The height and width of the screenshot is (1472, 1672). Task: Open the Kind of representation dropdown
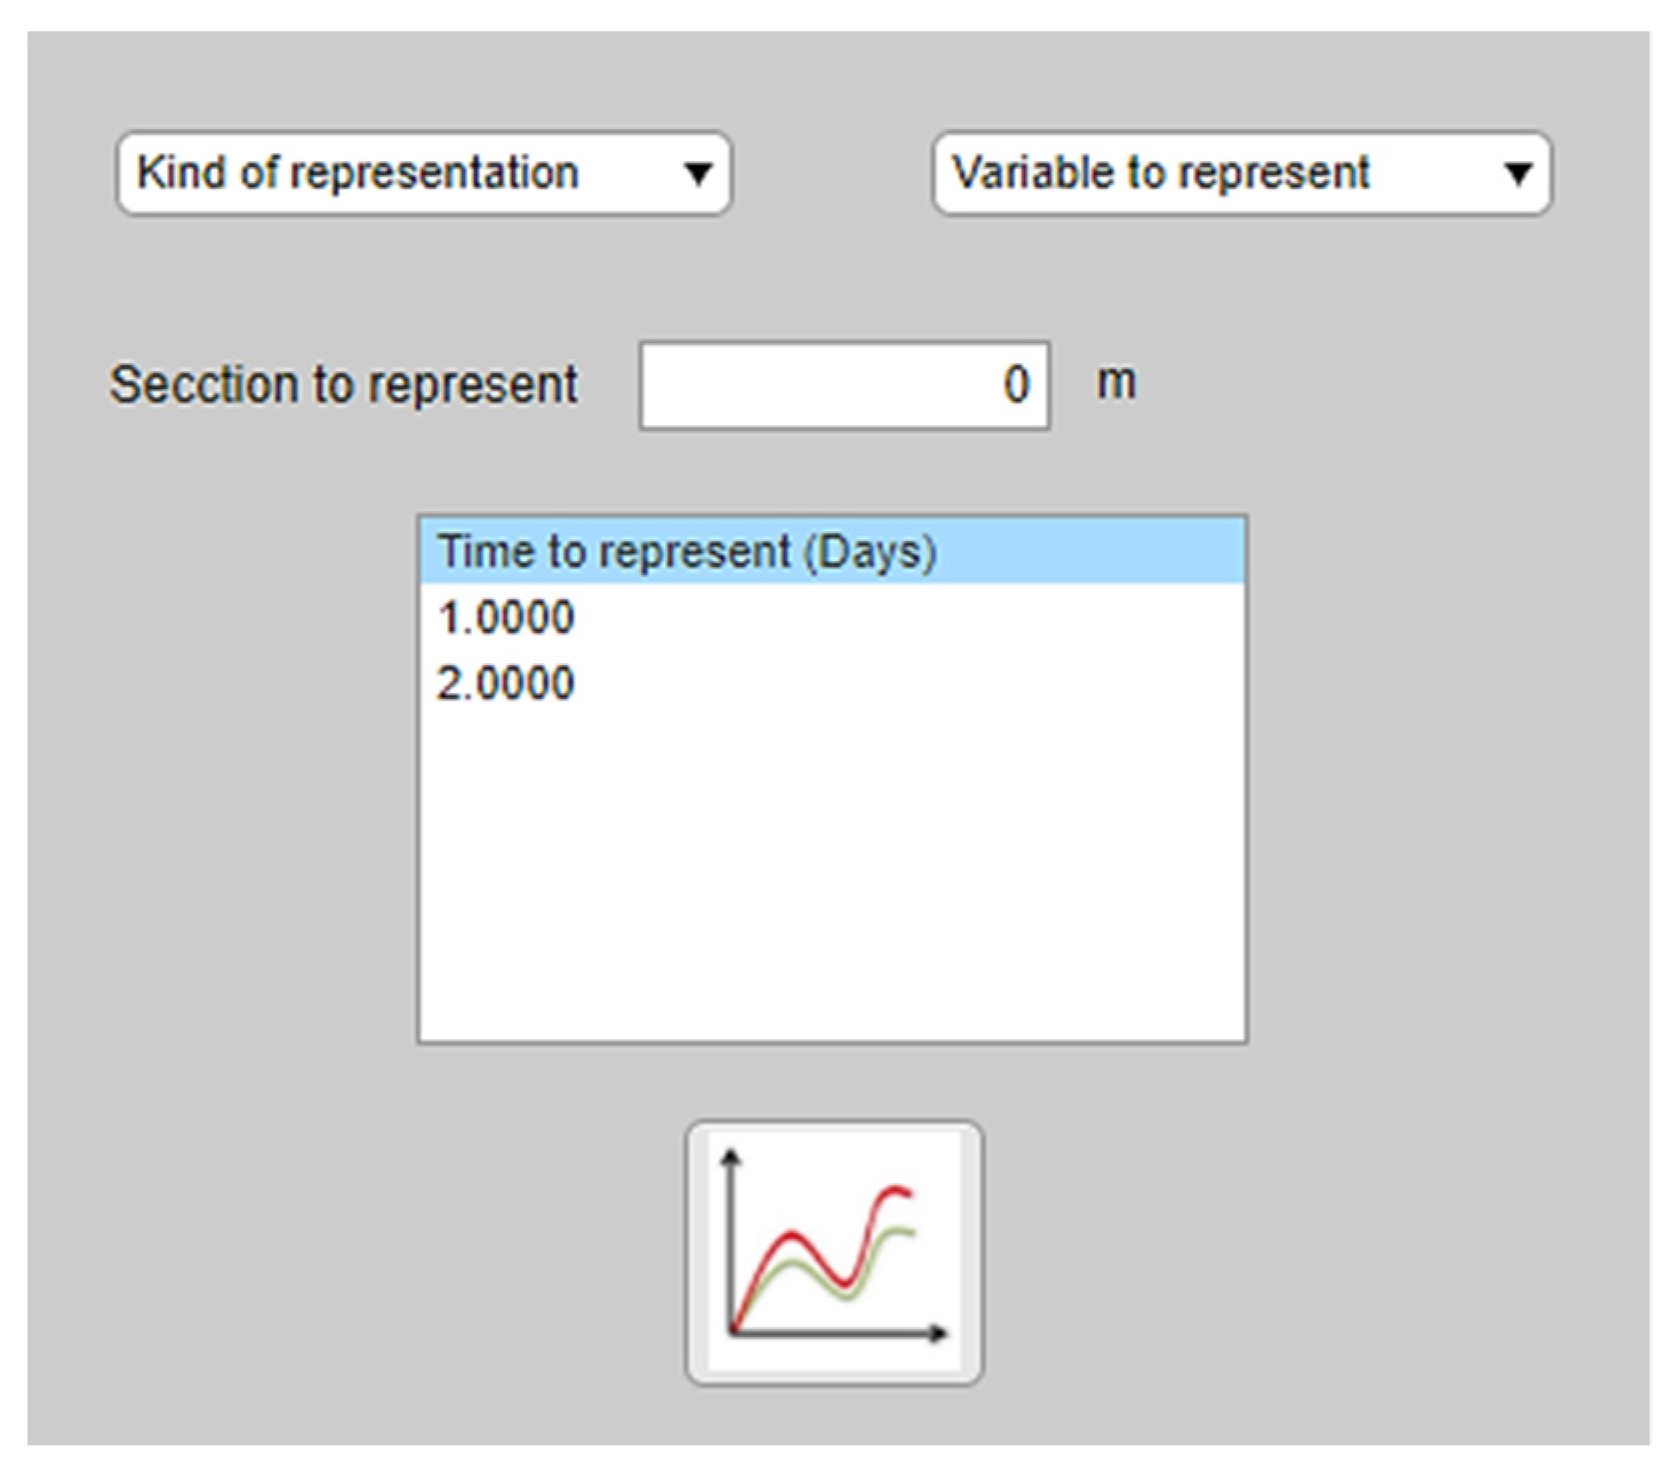tap(424, 173)
